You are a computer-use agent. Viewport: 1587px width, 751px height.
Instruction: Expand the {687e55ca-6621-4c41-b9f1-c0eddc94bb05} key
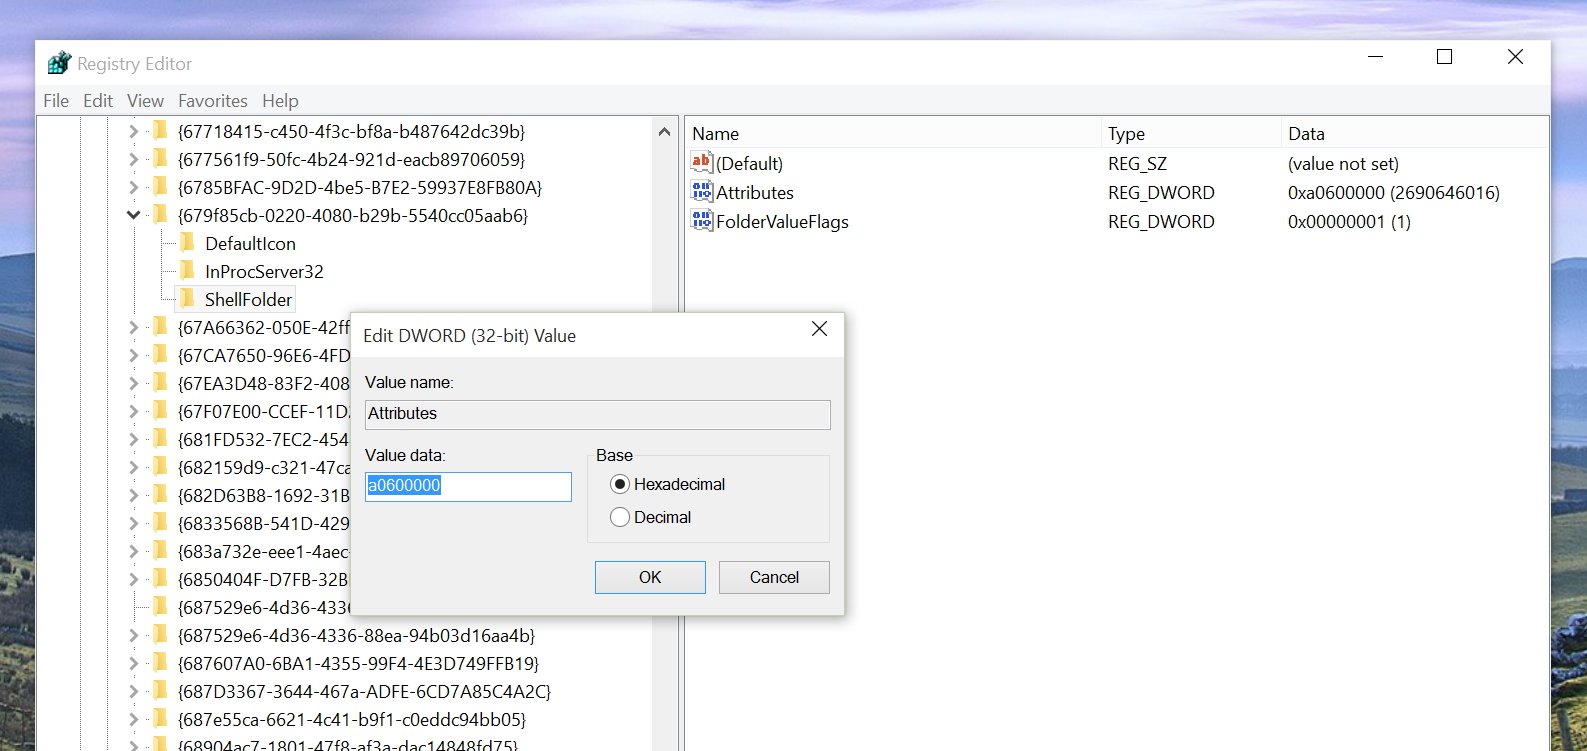(134, 719)
